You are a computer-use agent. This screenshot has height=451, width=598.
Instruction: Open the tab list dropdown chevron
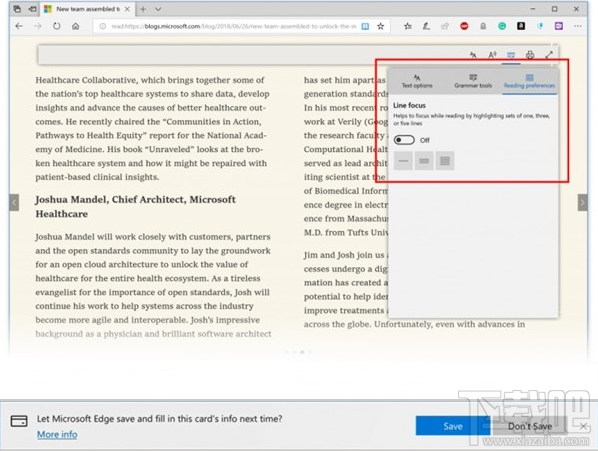tap(158, 9)
